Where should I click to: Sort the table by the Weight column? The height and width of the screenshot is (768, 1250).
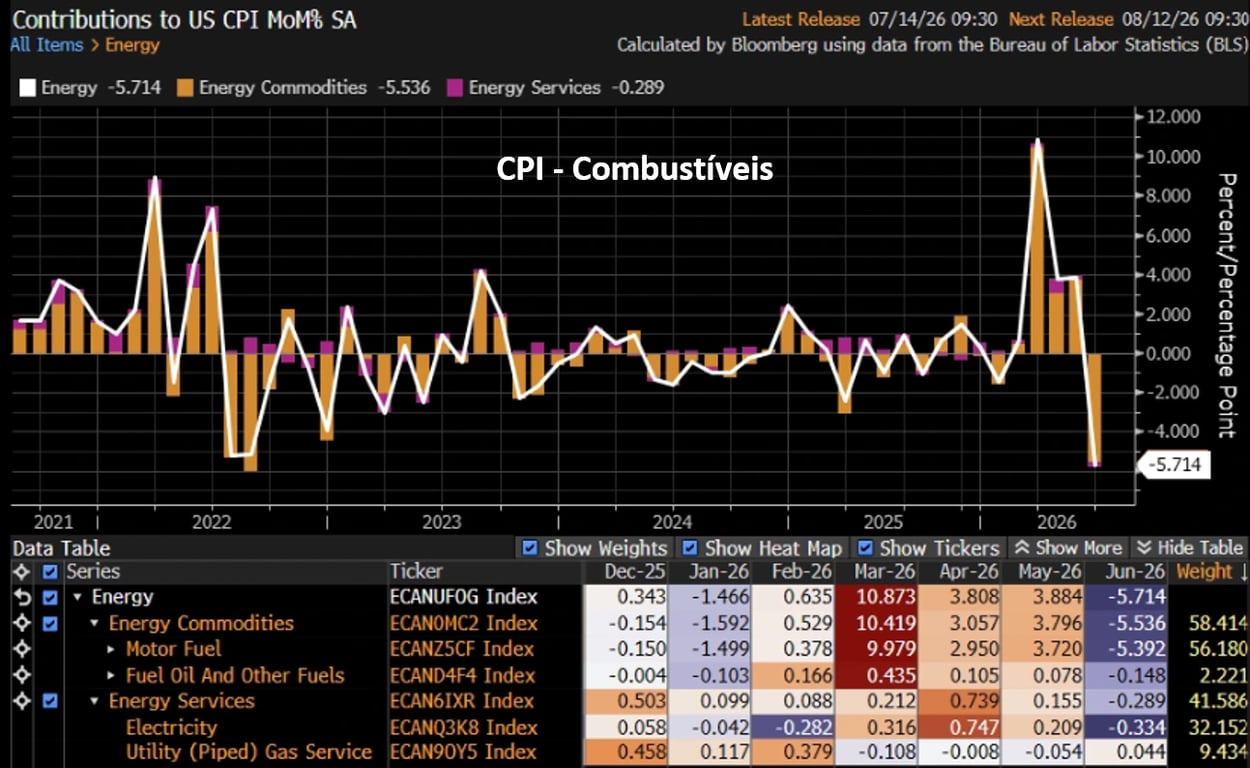(x=1210, y=572)
